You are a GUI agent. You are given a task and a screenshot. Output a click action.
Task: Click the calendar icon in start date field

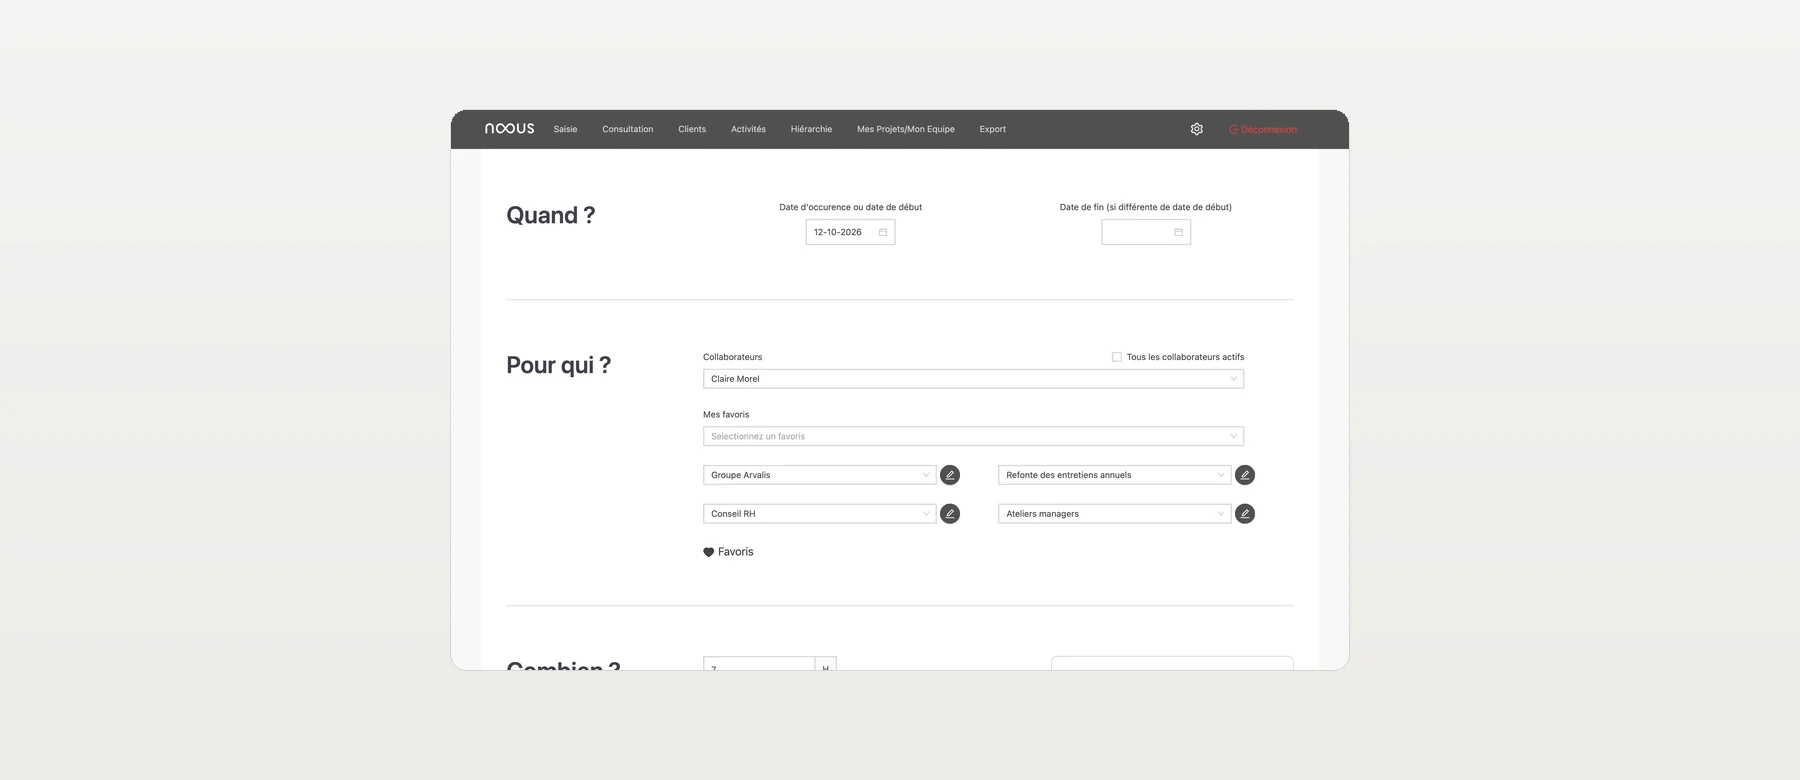tap(883, 232)
